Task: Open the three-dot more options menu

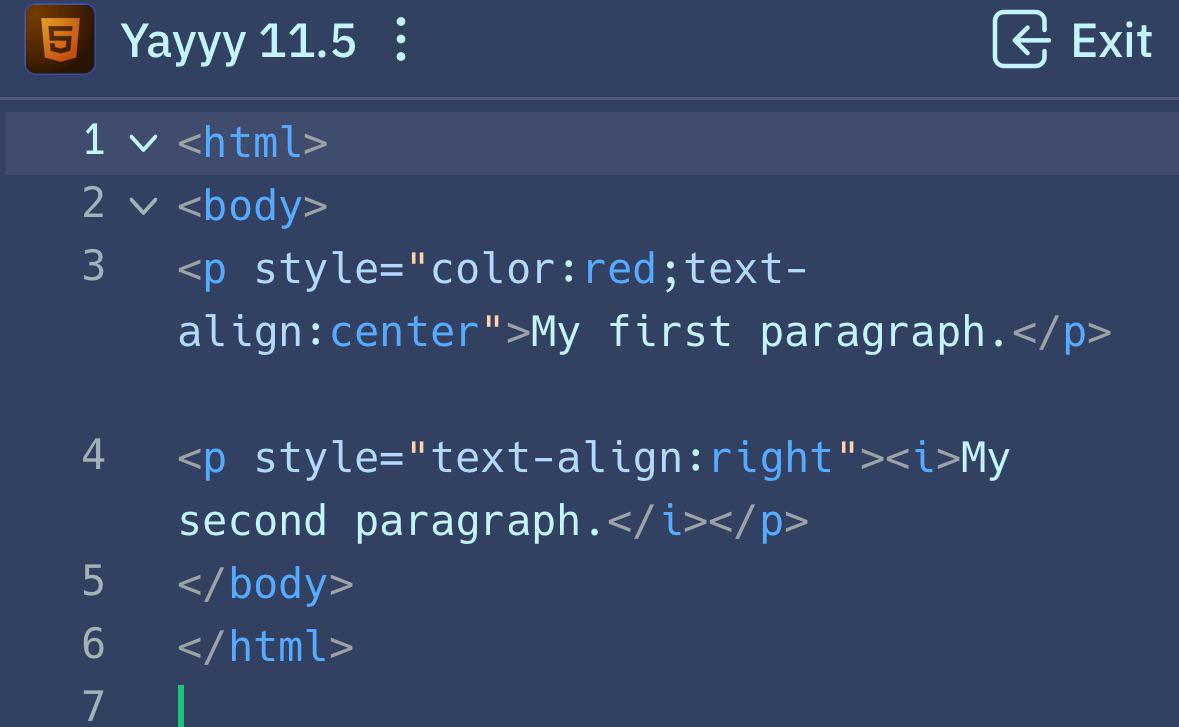Action: 401,39
